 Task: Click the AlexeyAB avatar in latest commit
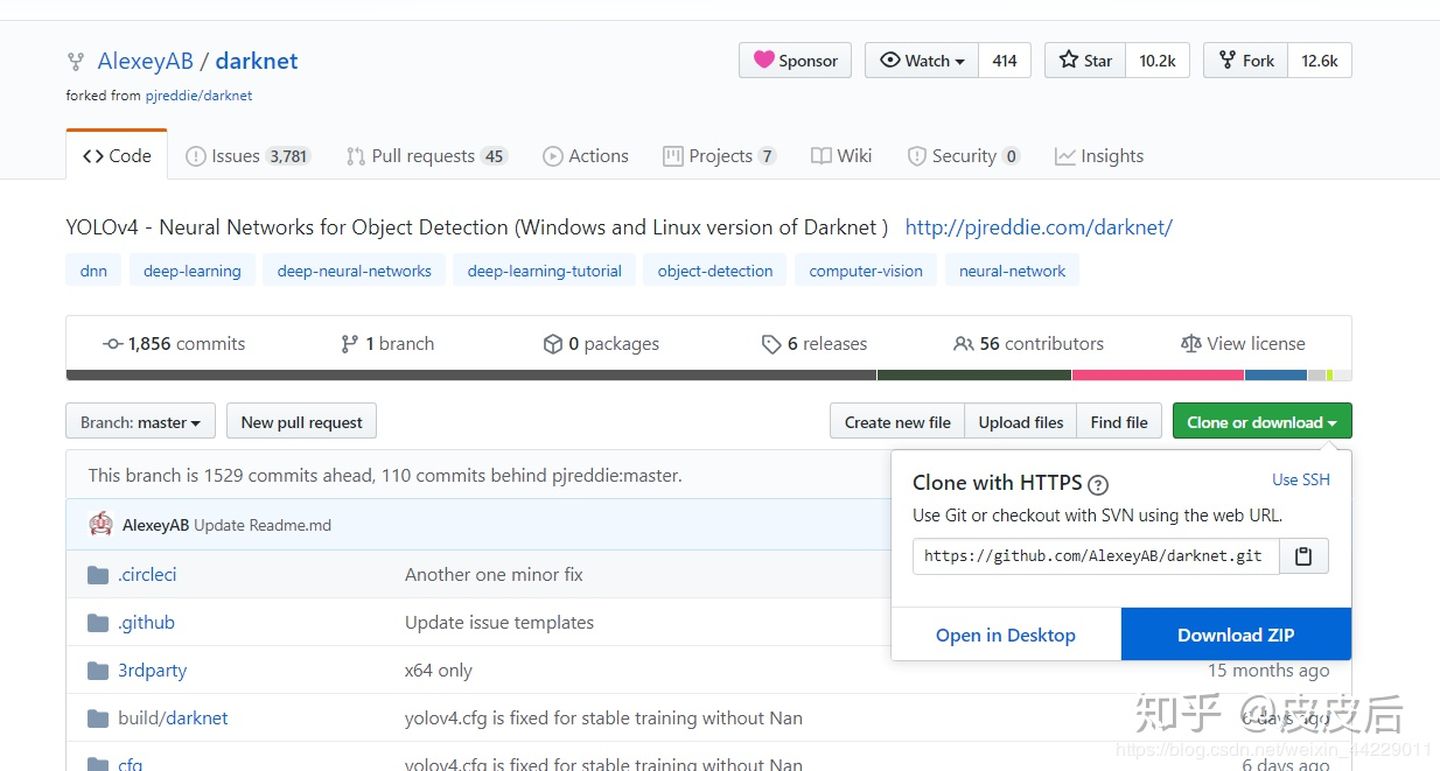tap(101, 524)
